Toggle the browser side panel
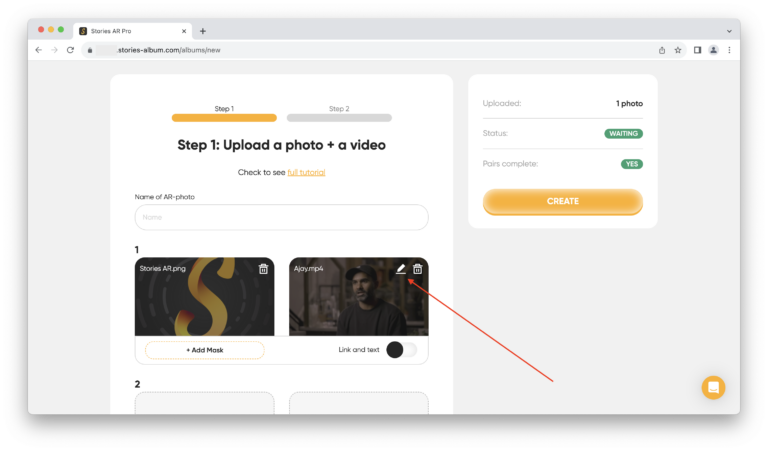 [x=697, y=50]
